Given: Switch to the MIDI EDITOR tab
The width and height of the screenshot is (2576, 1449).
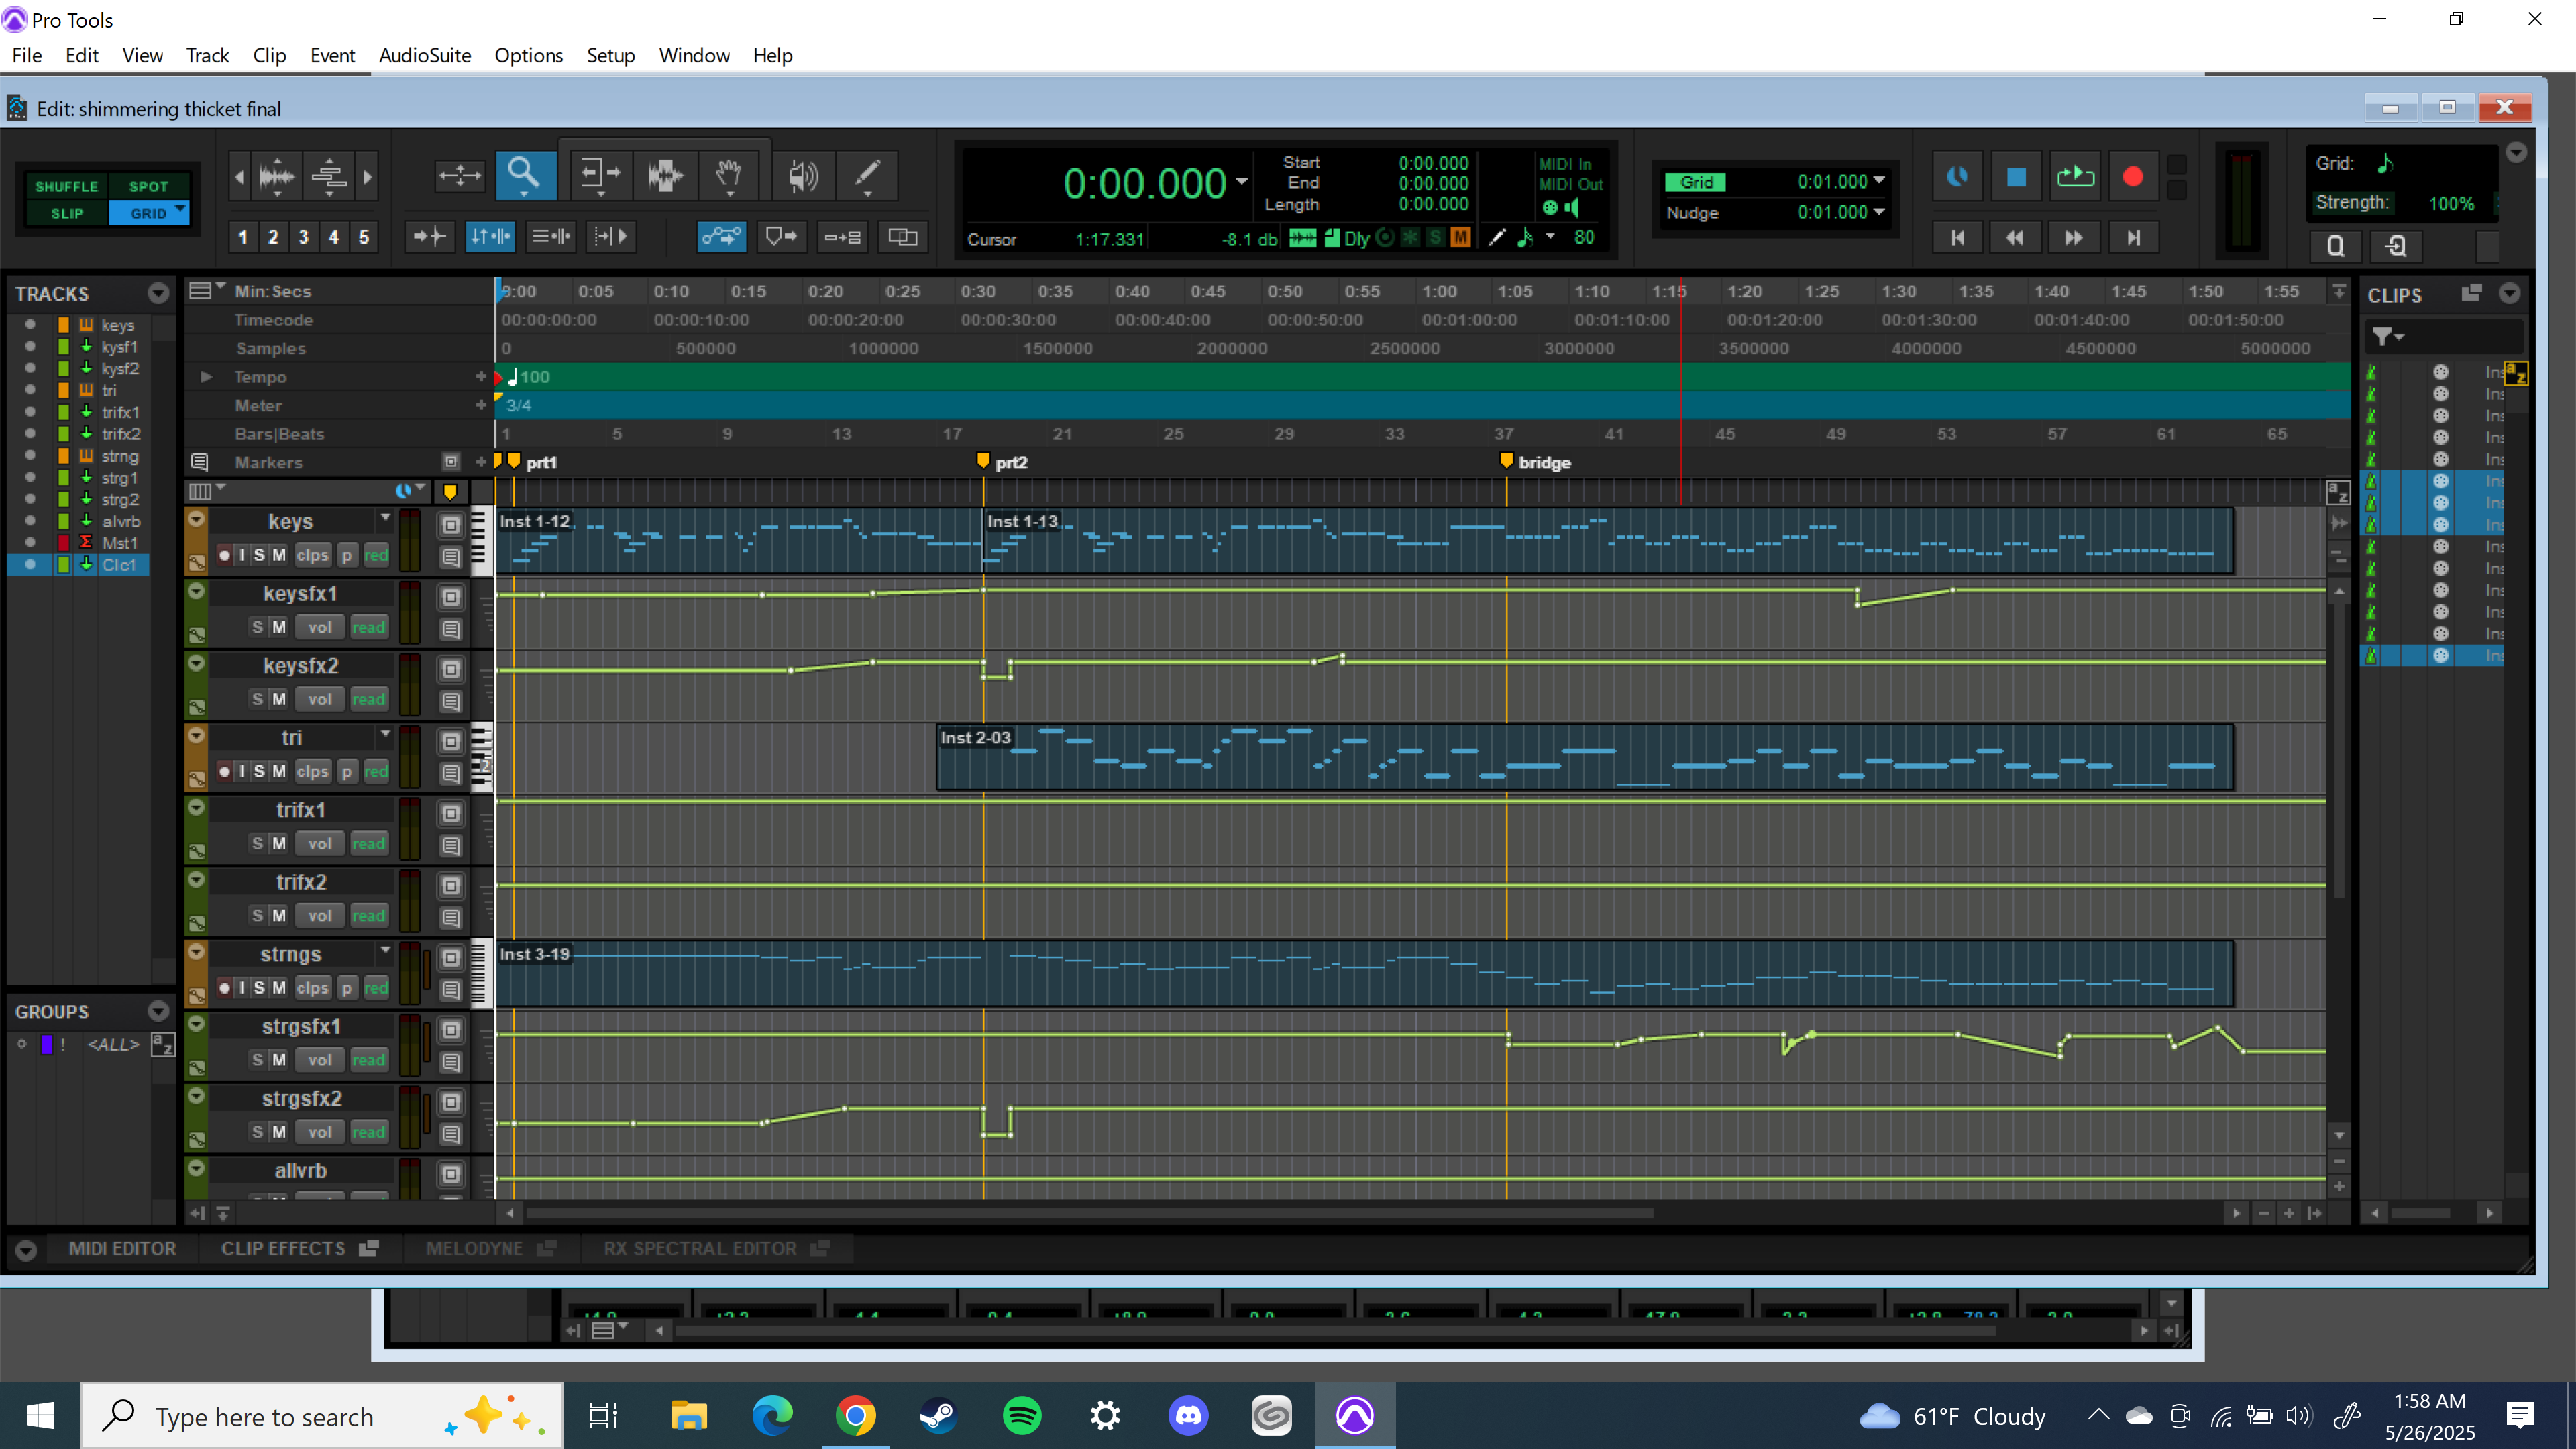Looking at the screenshot, I should [122, 1248].
